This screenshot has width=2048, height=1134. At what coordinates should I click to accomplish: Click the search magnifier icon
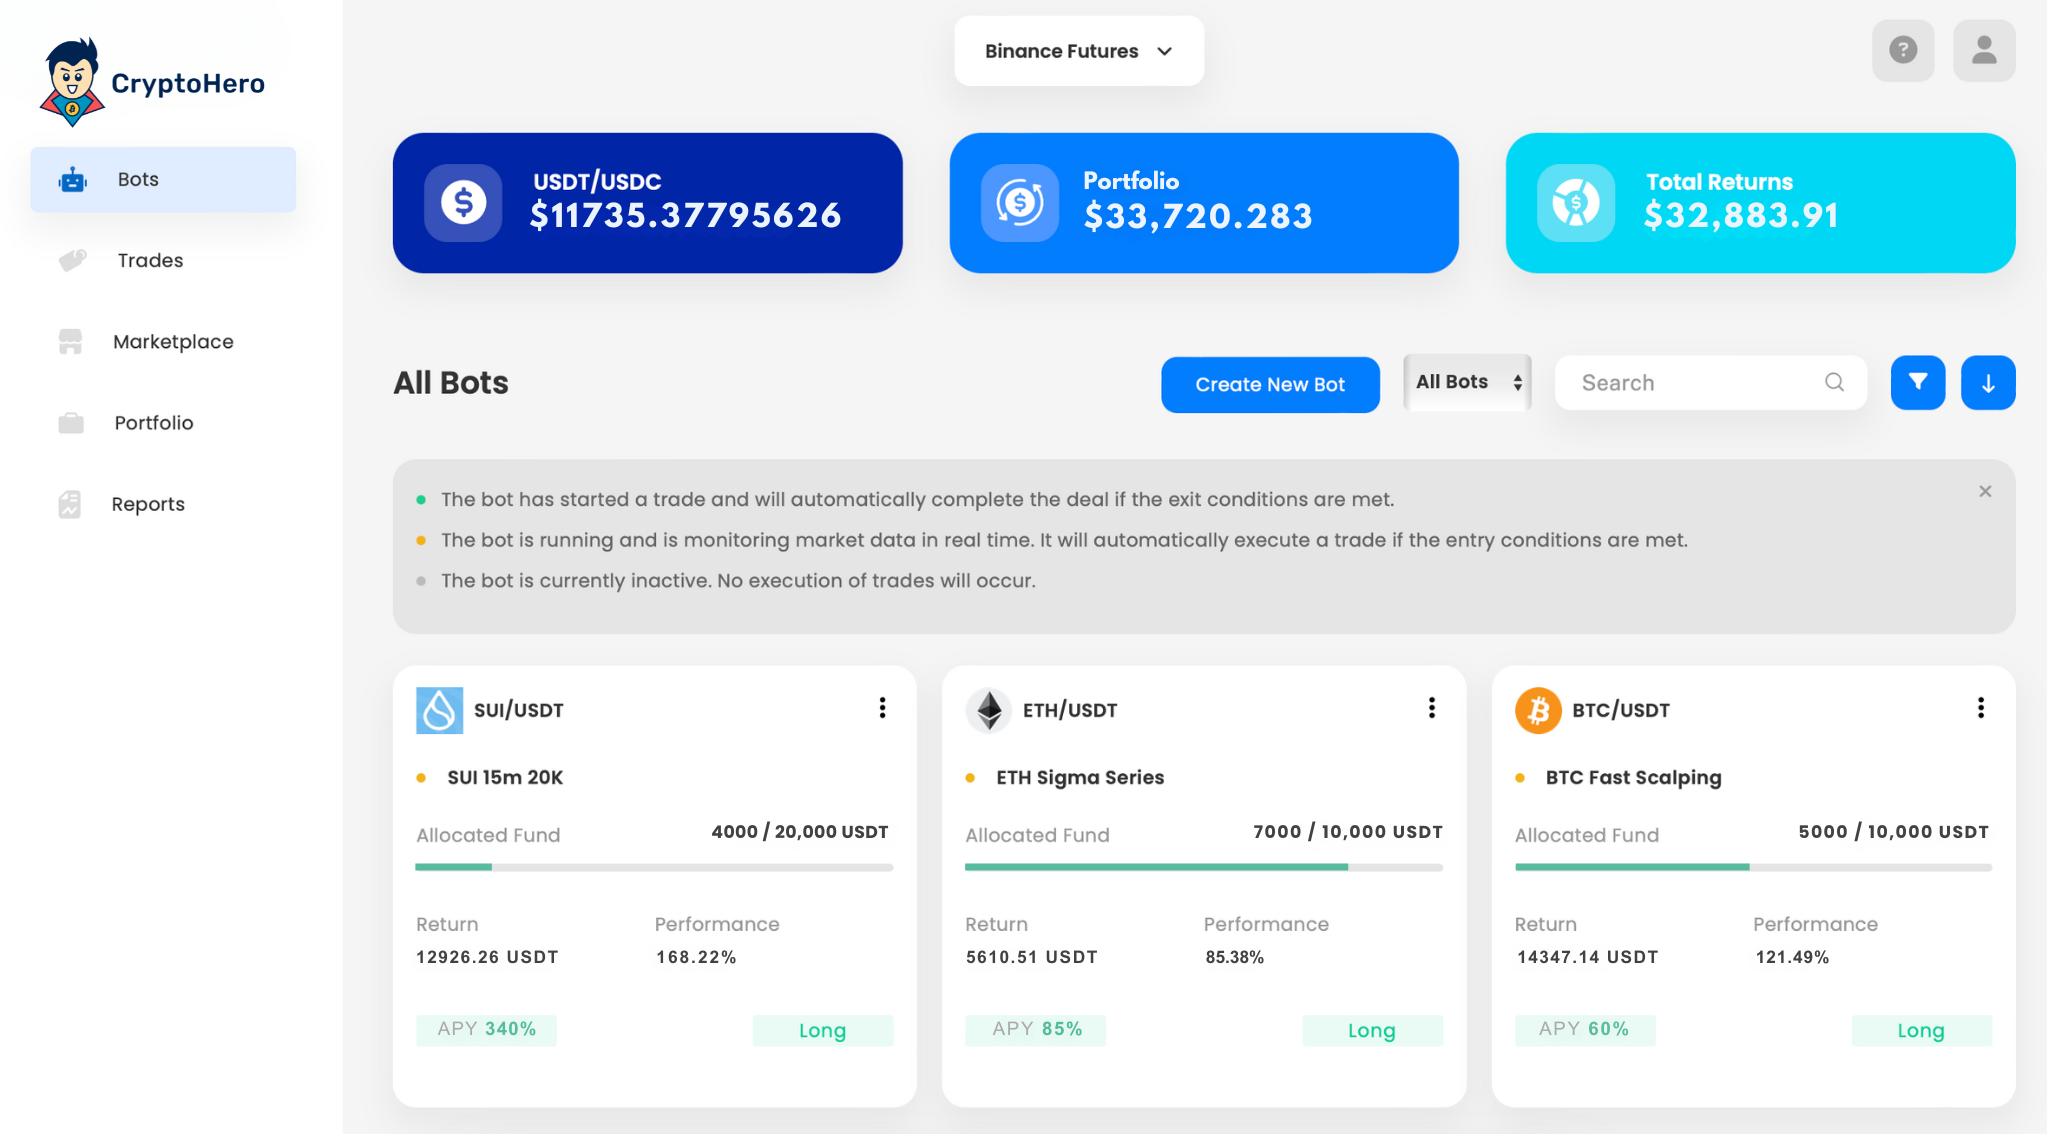point(1833,382)
